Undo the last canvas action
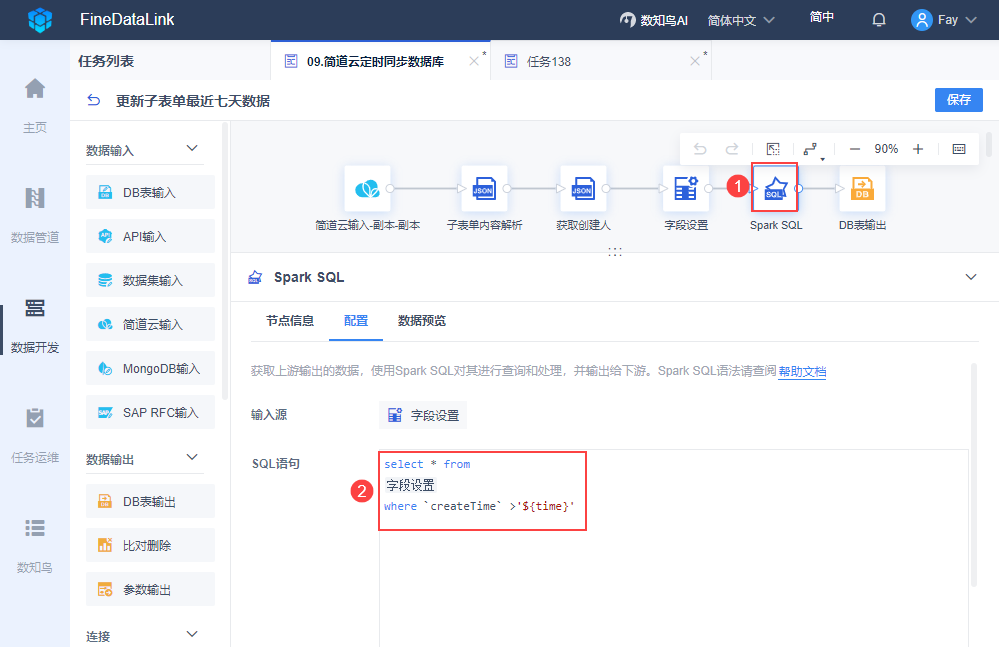The height and width of the screenshot is (647, 999). tap(700, 149)
